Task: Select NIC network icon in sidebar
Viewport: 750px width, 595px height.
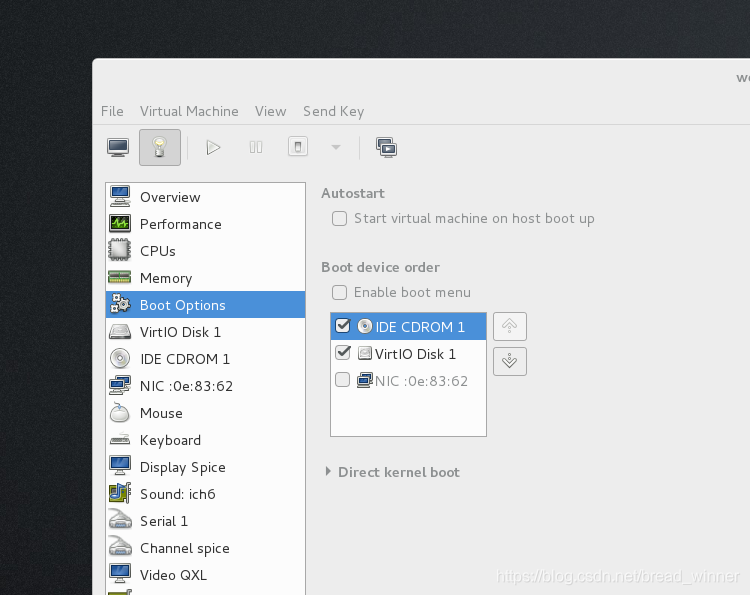Action: point(120,385)
